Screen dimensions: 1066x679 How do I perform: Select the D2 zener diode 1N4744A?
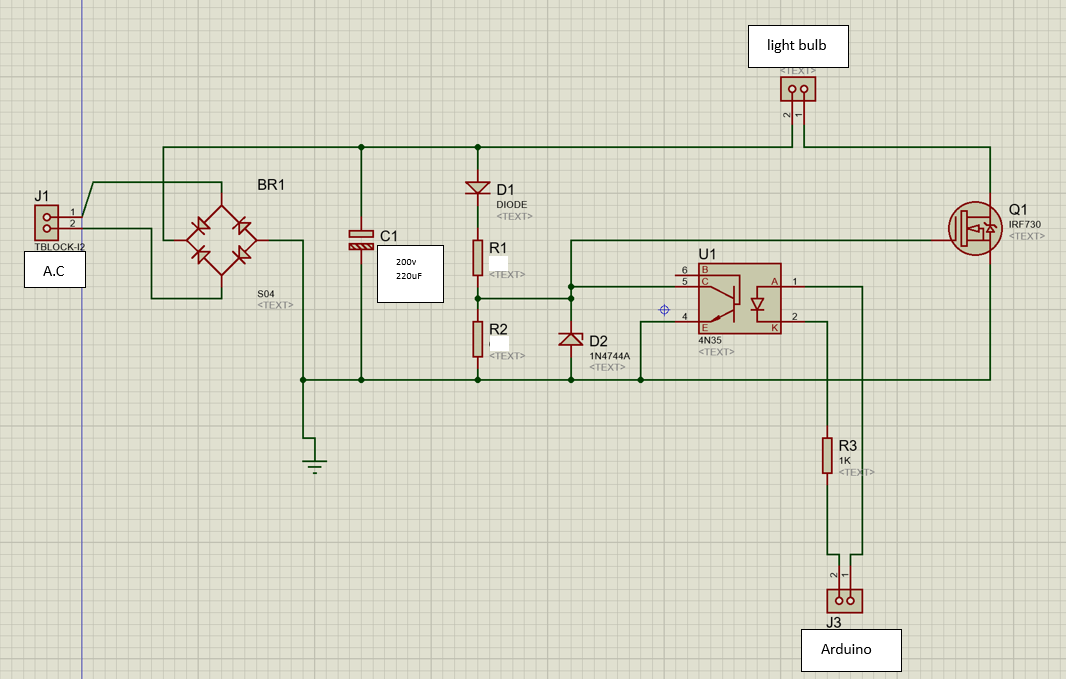pyautogui.click(x=570, y=340)
